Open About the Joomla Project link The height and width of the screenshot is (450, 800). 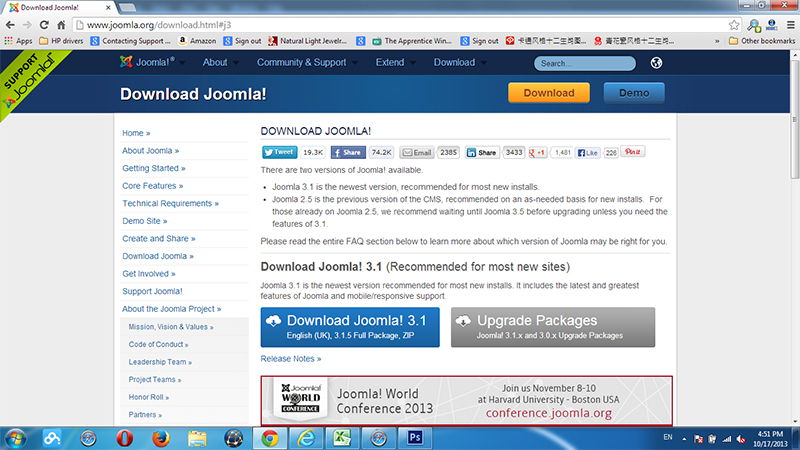point(171,309)
